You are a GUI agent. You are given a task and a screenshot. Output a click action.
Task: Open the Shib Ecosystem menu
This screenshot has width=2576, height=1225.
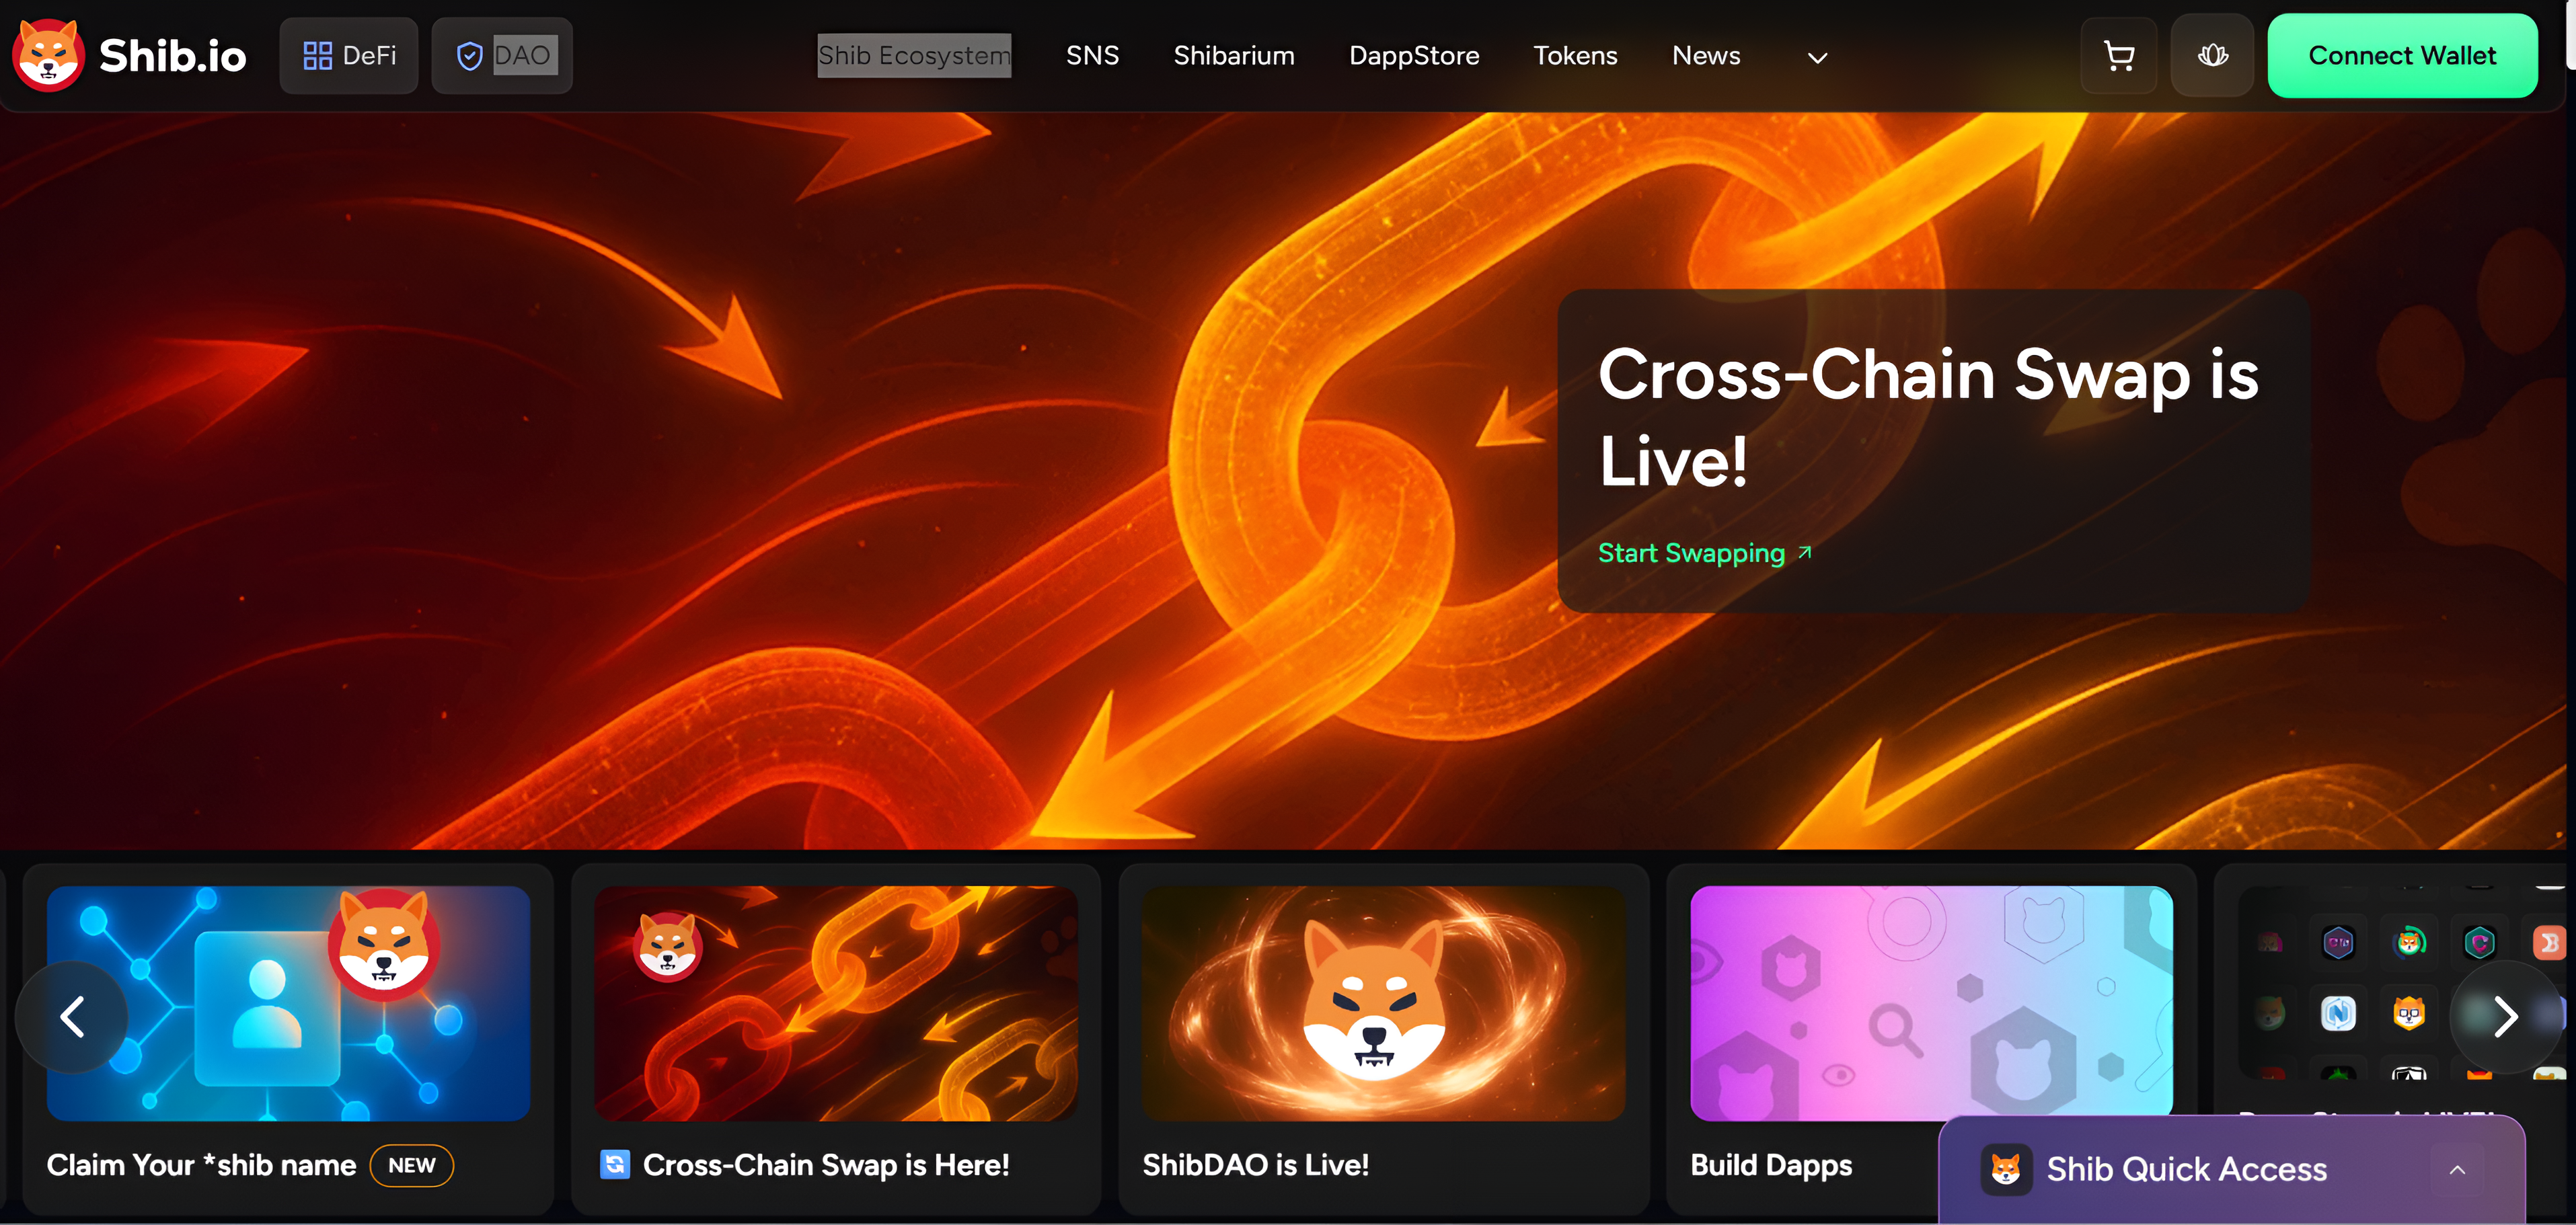914,56
